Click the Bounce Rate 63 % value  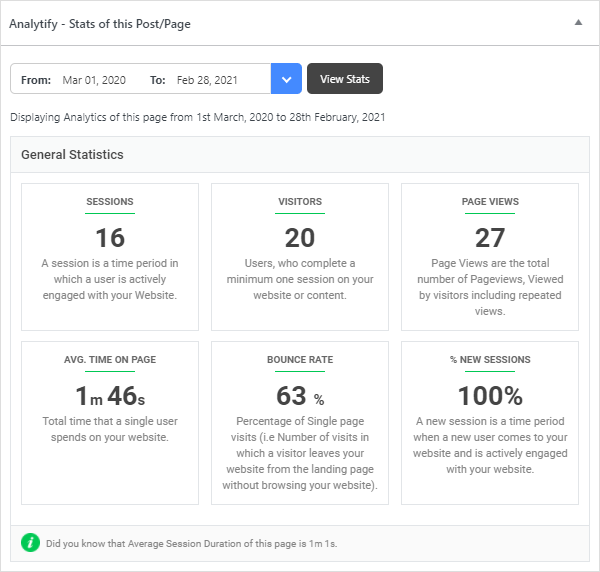(300, 396)
